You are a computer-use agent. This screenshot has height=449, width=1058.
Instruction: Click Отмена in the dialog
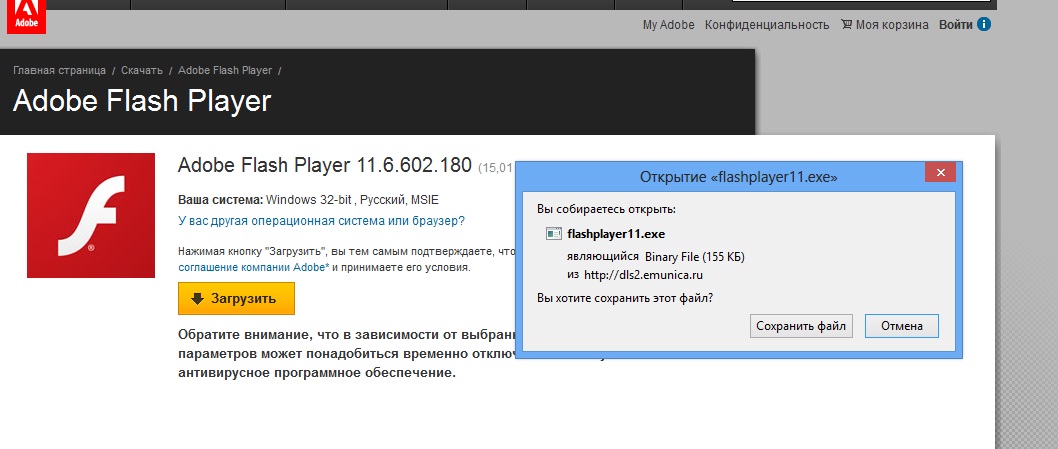click(901, 326)
